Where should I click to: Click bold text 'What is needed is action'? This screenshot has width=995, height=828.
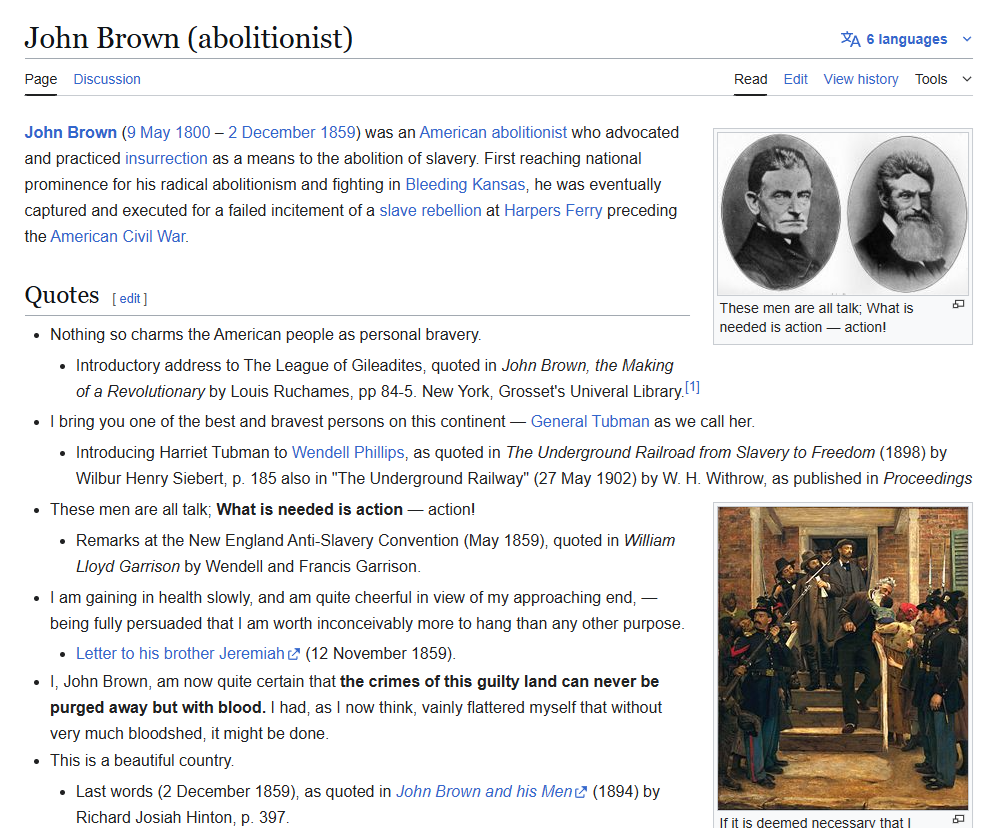pyautogui.click(x=309, y=510)
